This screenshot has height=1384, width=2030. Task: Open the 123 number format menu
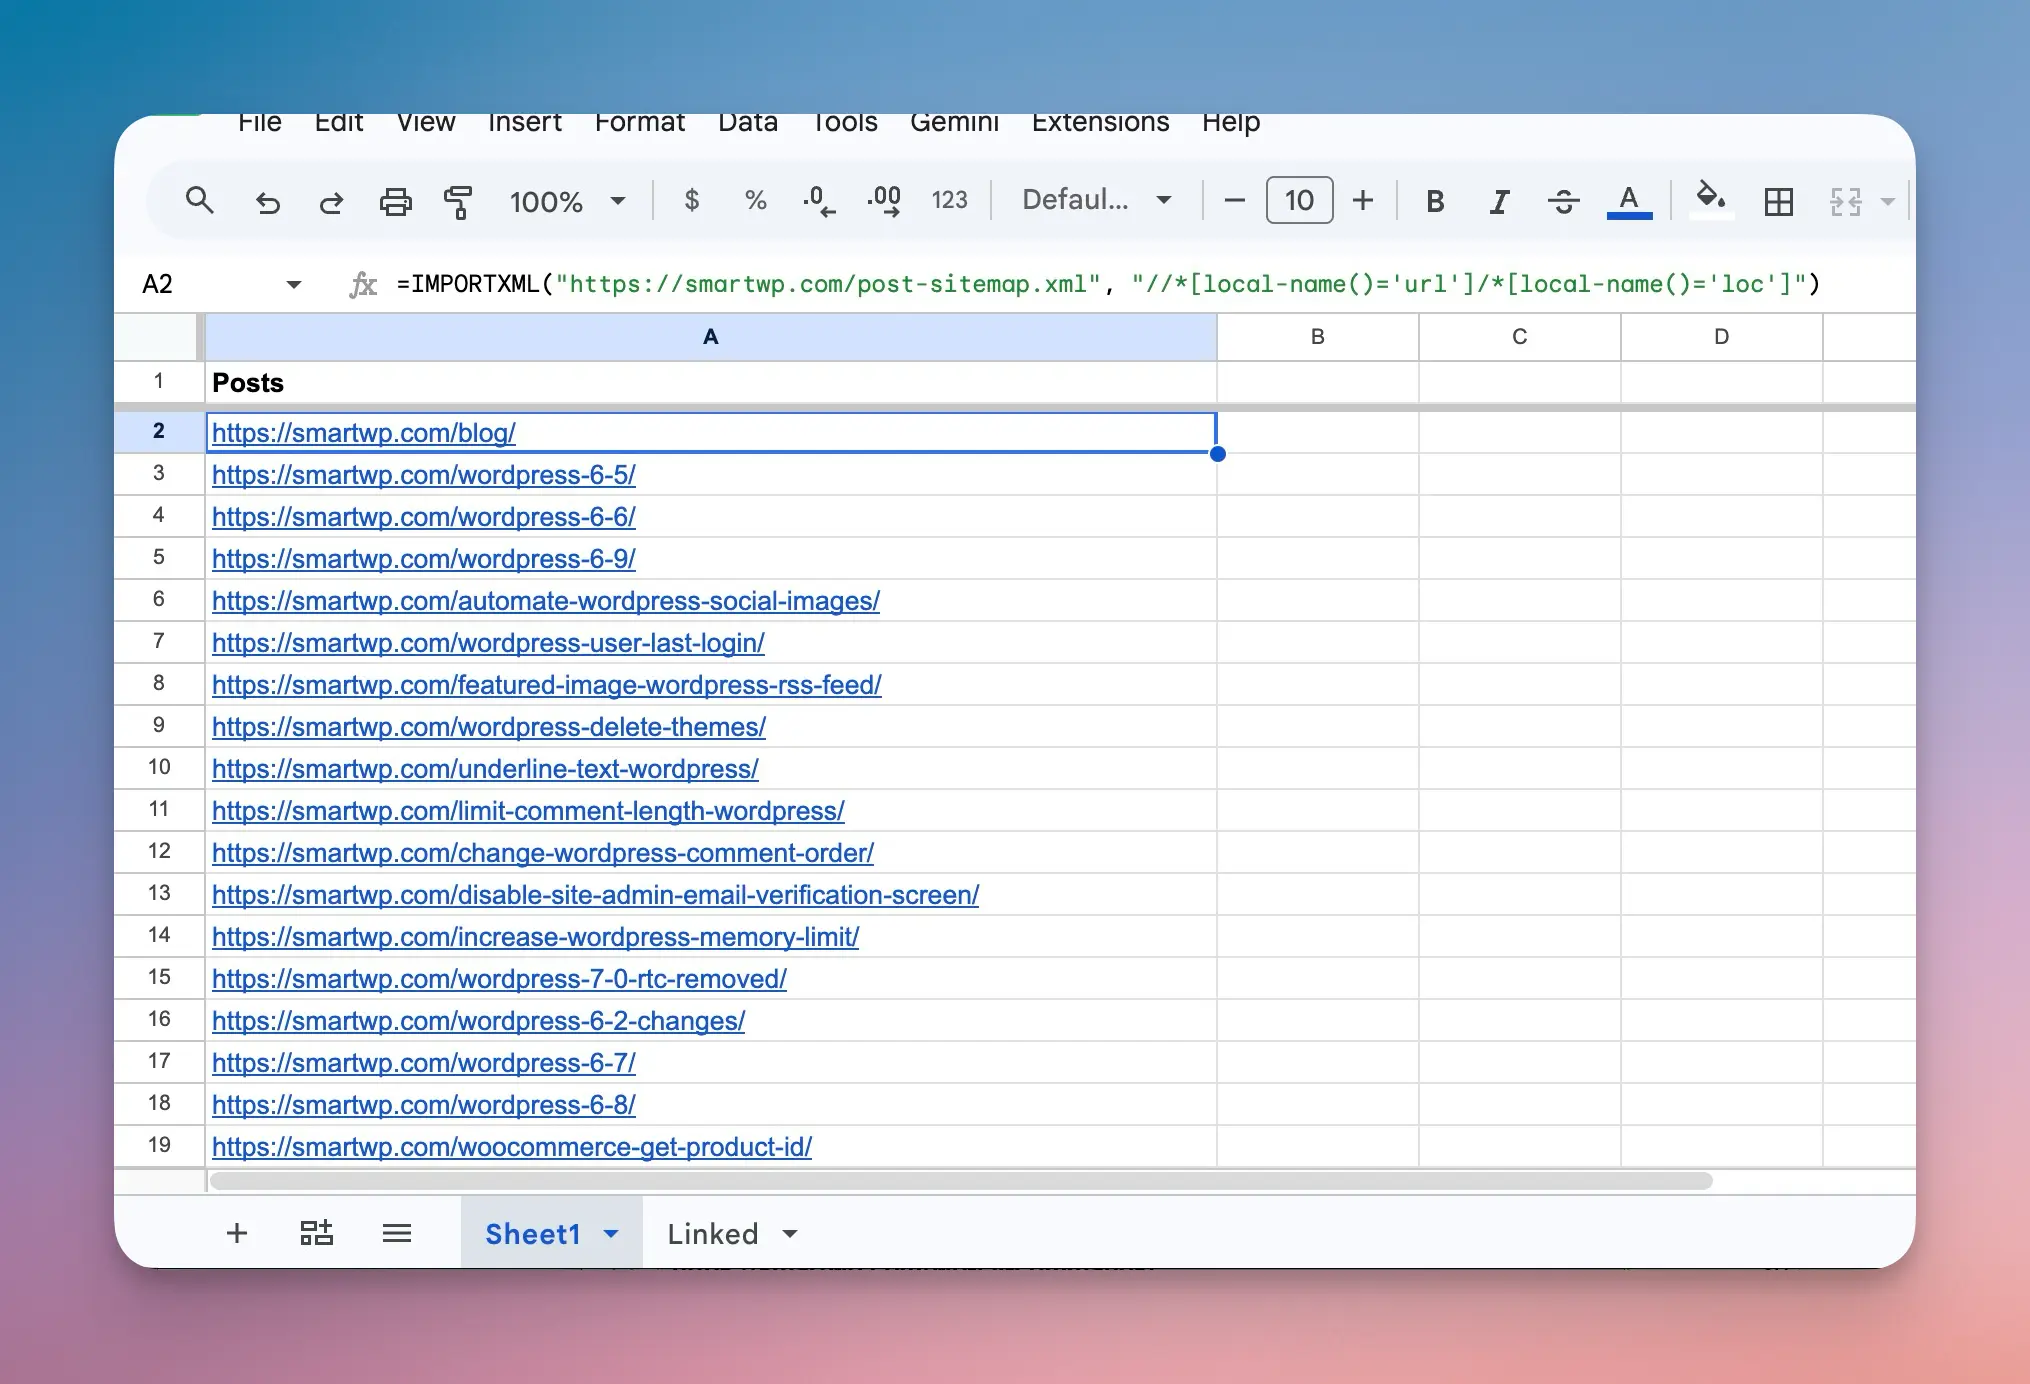click(x=949, y=200)
